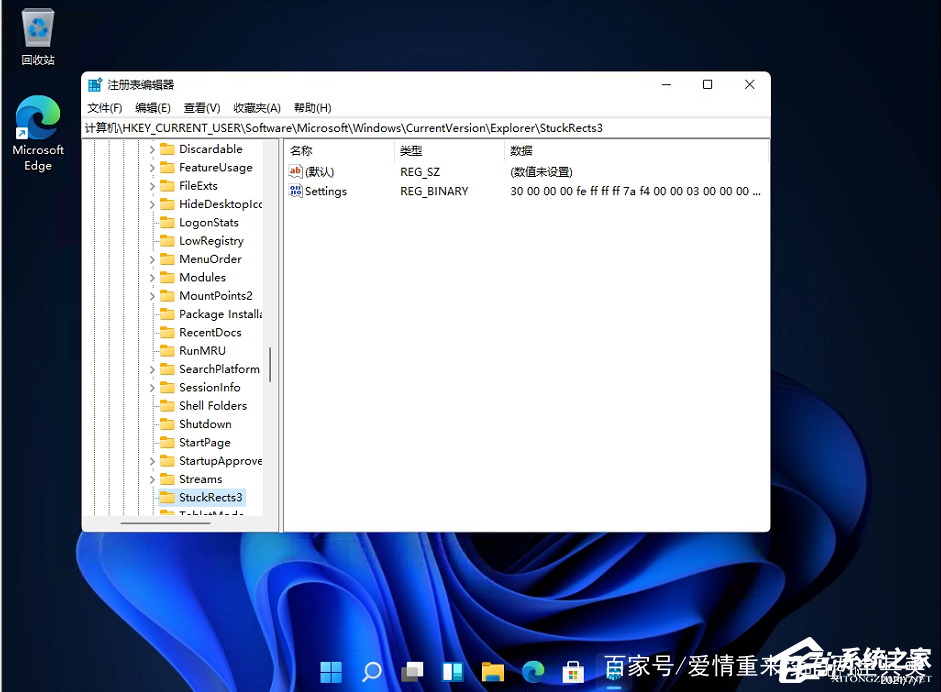
Task: Expand the Discardable key
Action: point(152,149)
